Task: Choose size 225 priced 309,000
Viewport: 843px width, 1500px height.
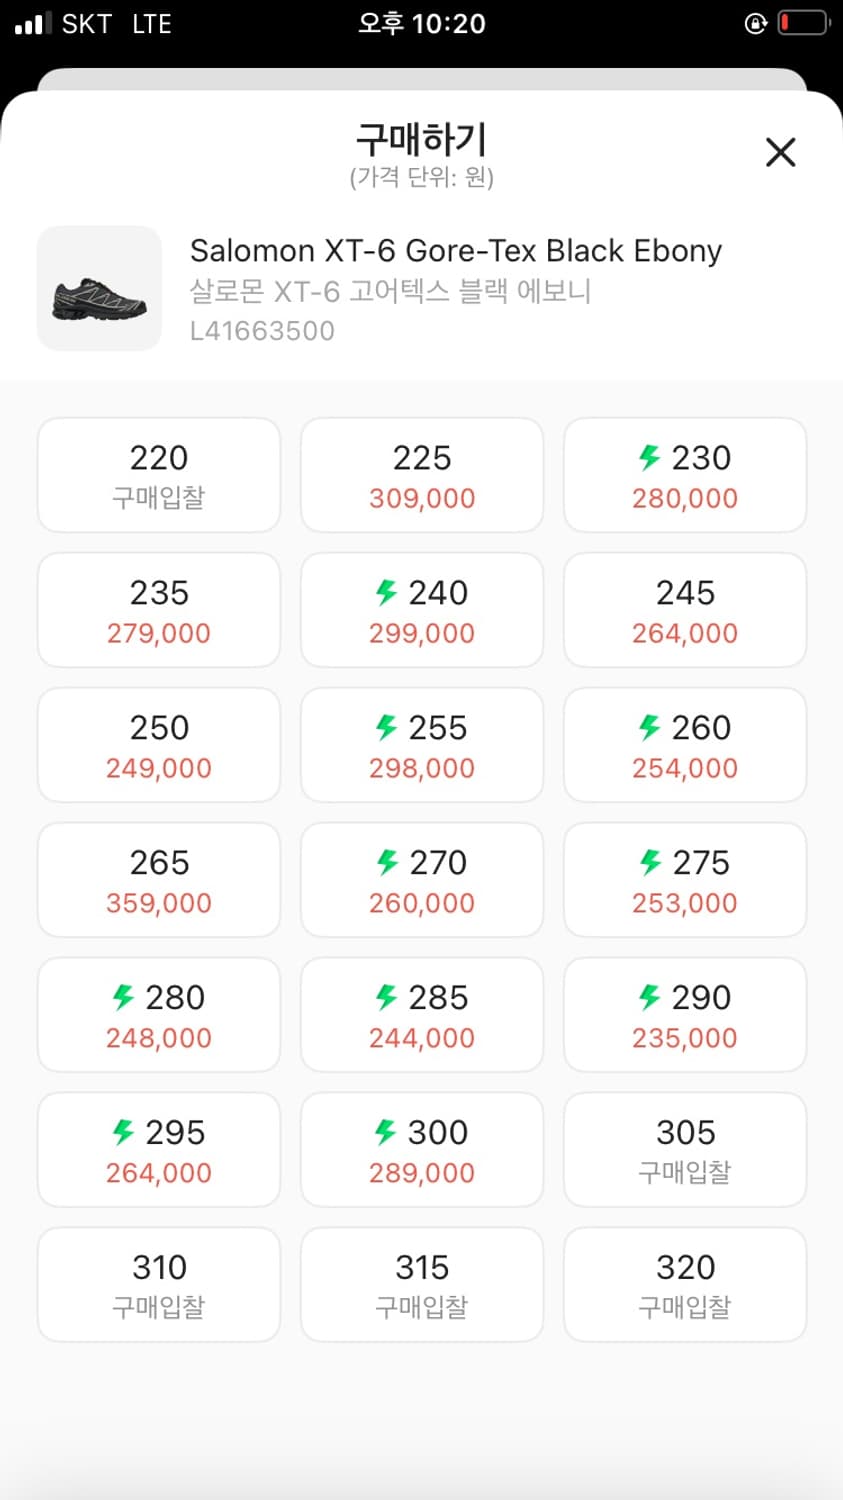Action: click(422, 475)
